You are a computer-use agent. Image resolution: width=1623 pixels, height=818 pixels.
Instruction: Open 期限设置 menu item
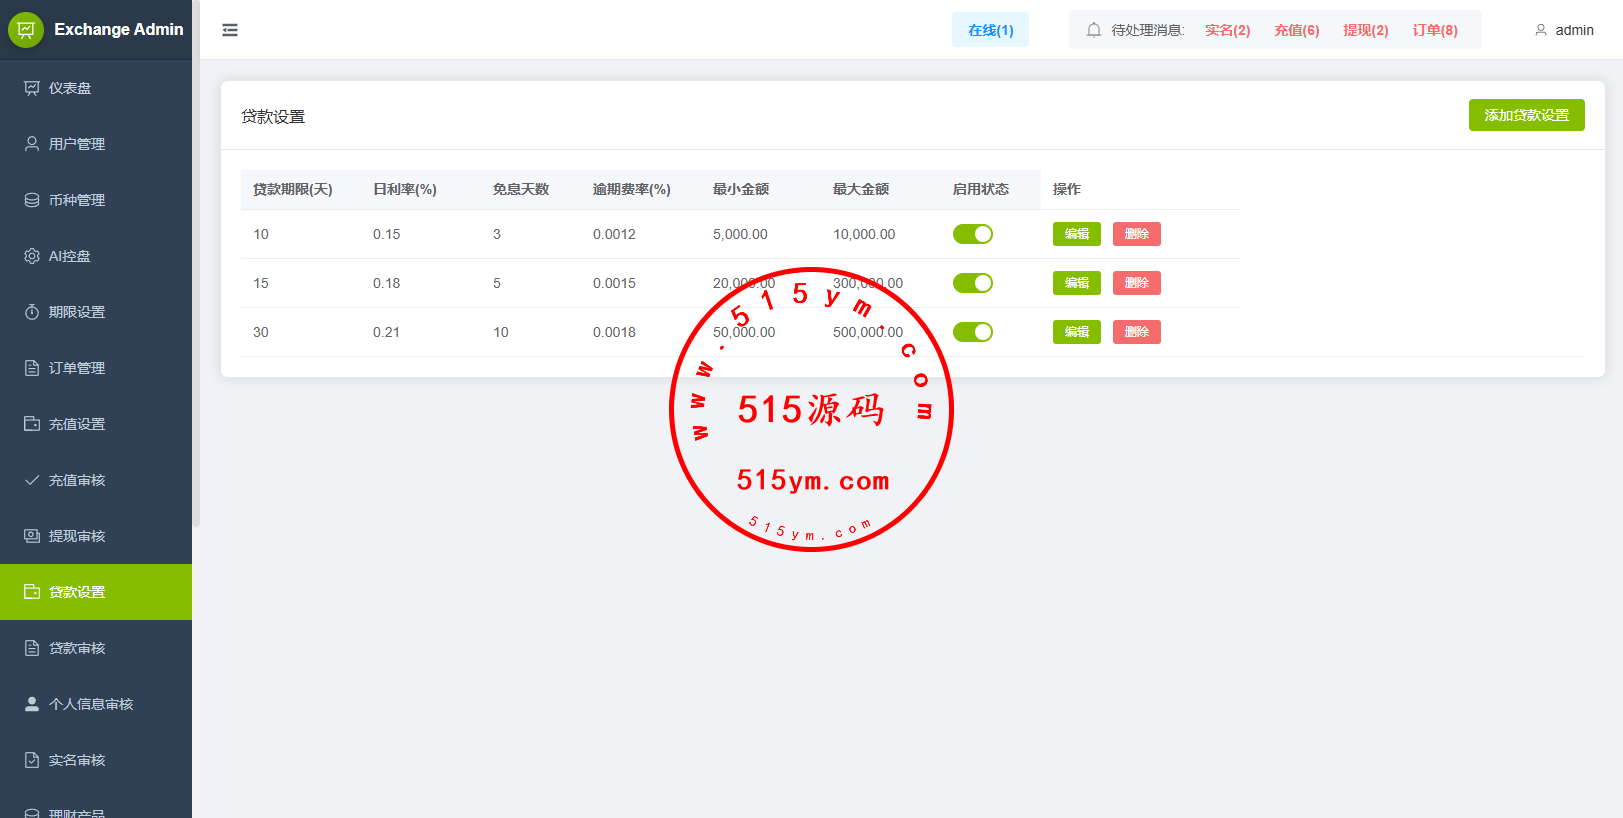point(96,312)
